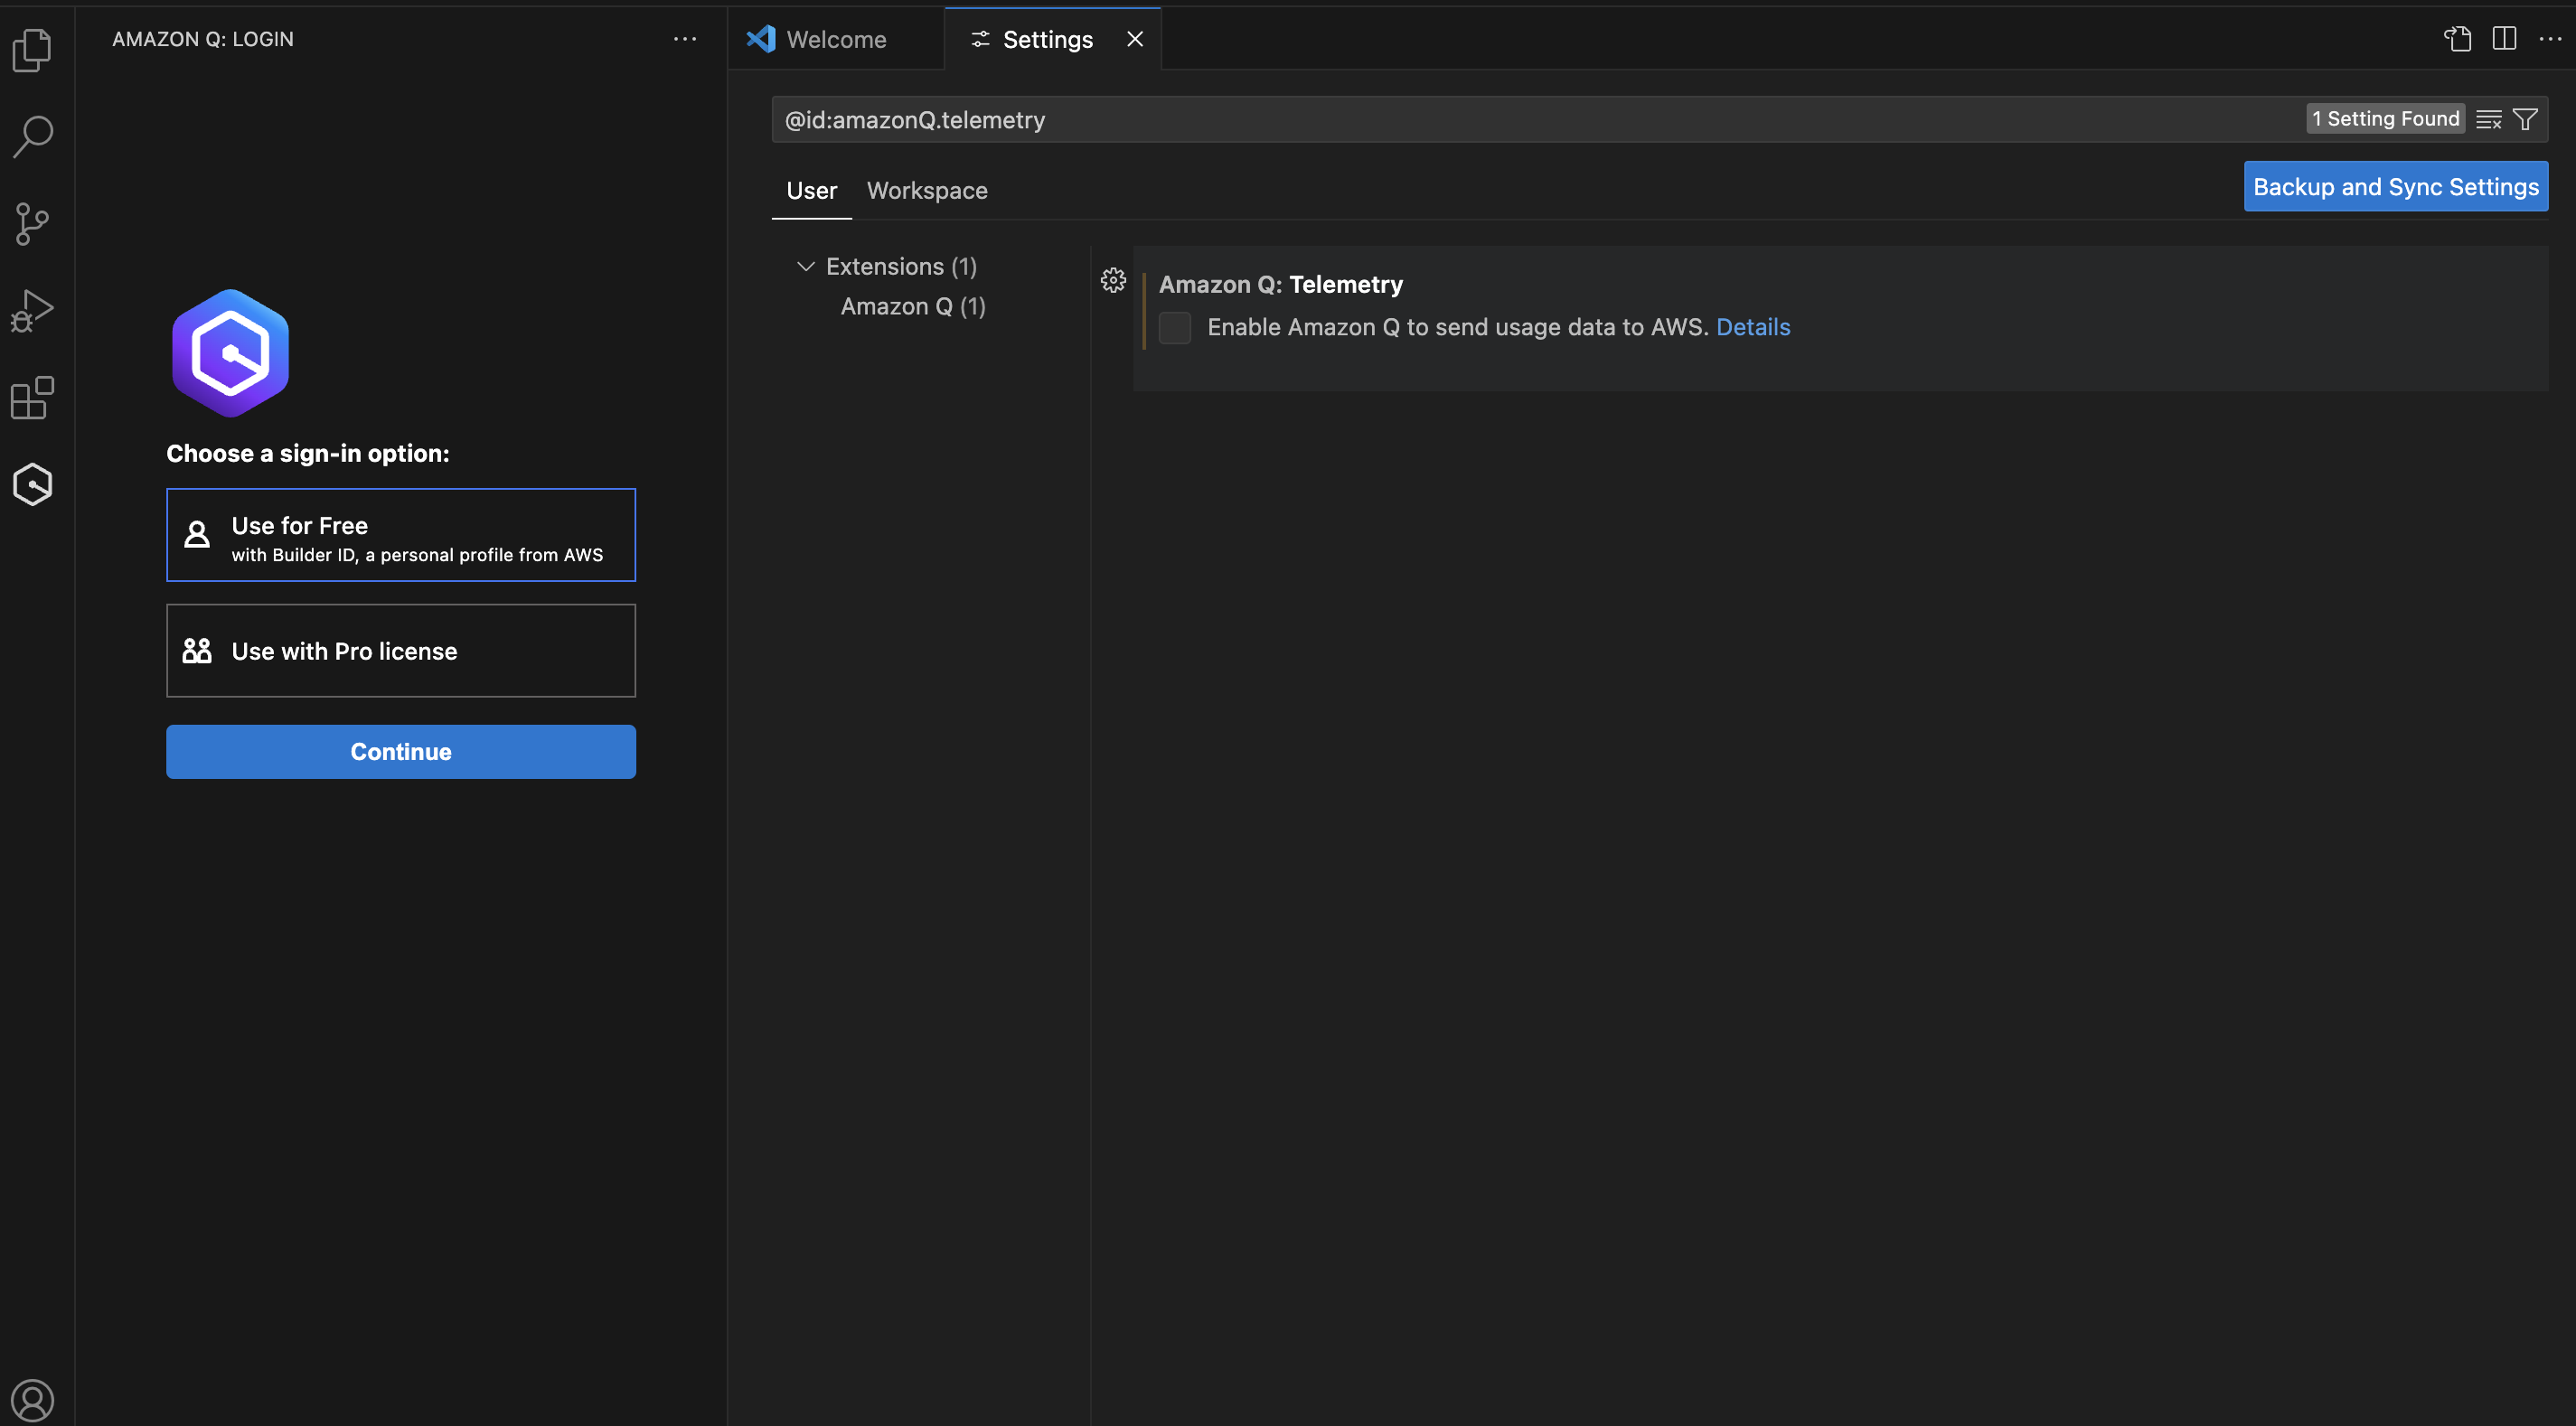Click the Continue button

(x=401, y=752)
